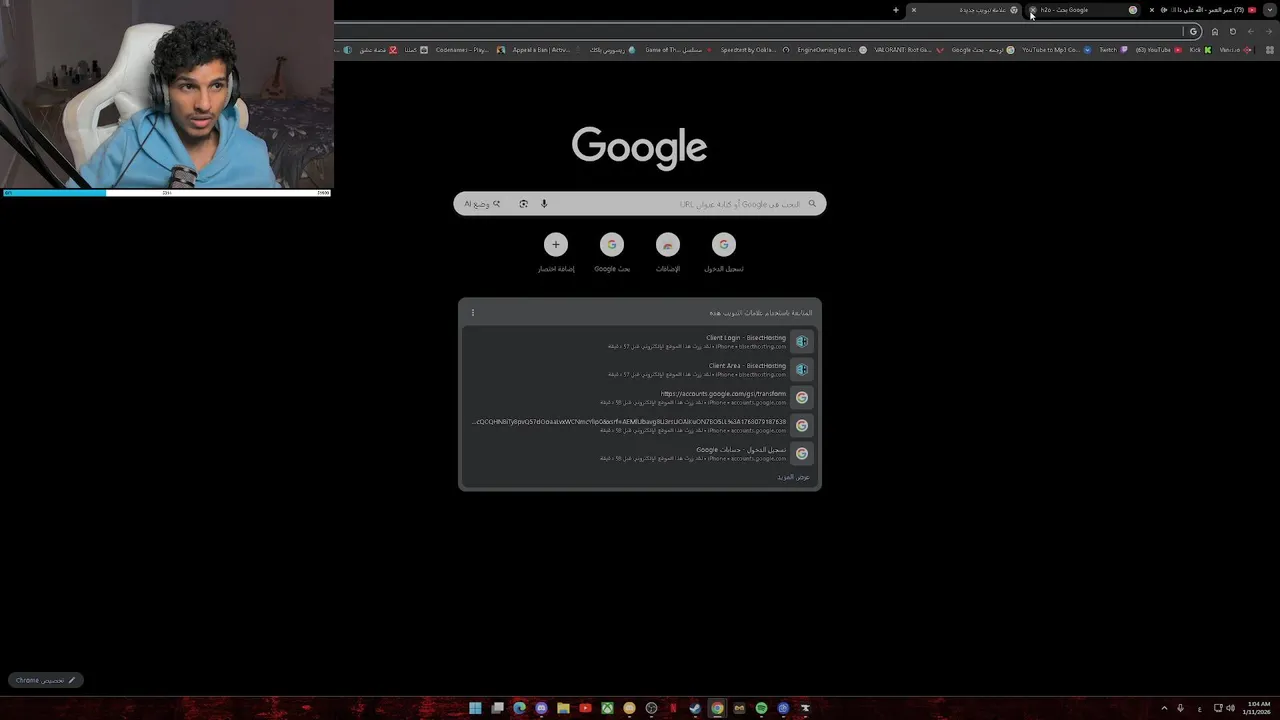Open a new tab with plus button
This screenshot has height=720, width=1280.
[x=896, y=10]
